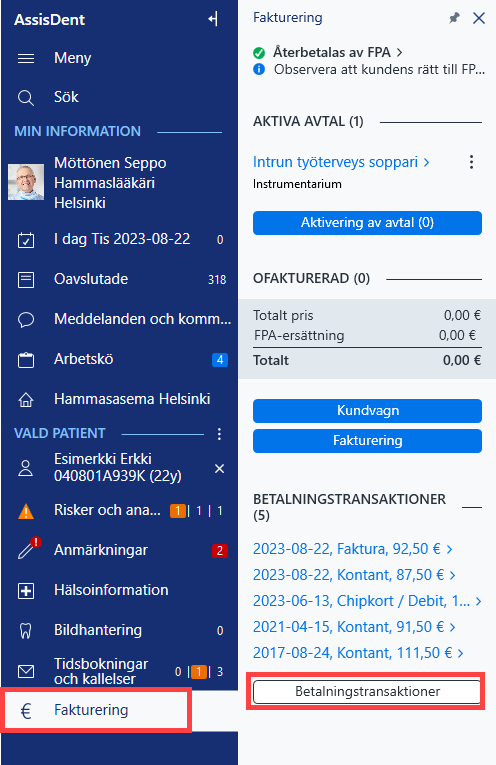
Task: Click Anmärkningar red badge 2
Action: point(220,551)
